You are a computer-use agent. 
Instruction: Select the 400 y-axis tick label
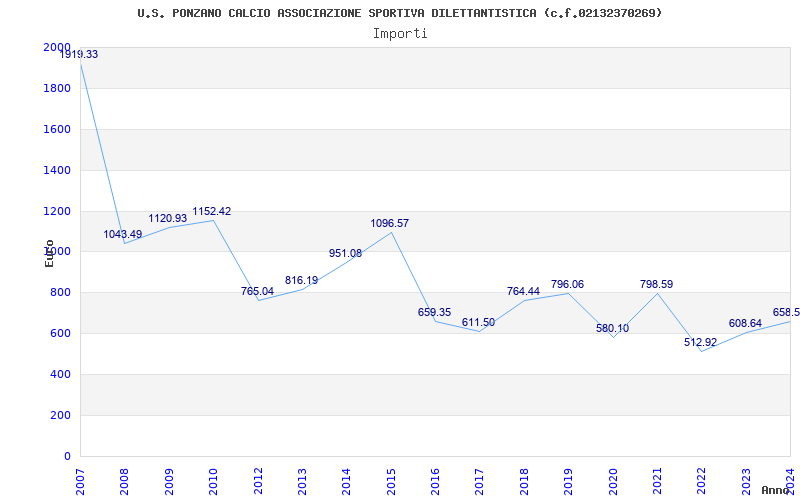tap(60, 374)
